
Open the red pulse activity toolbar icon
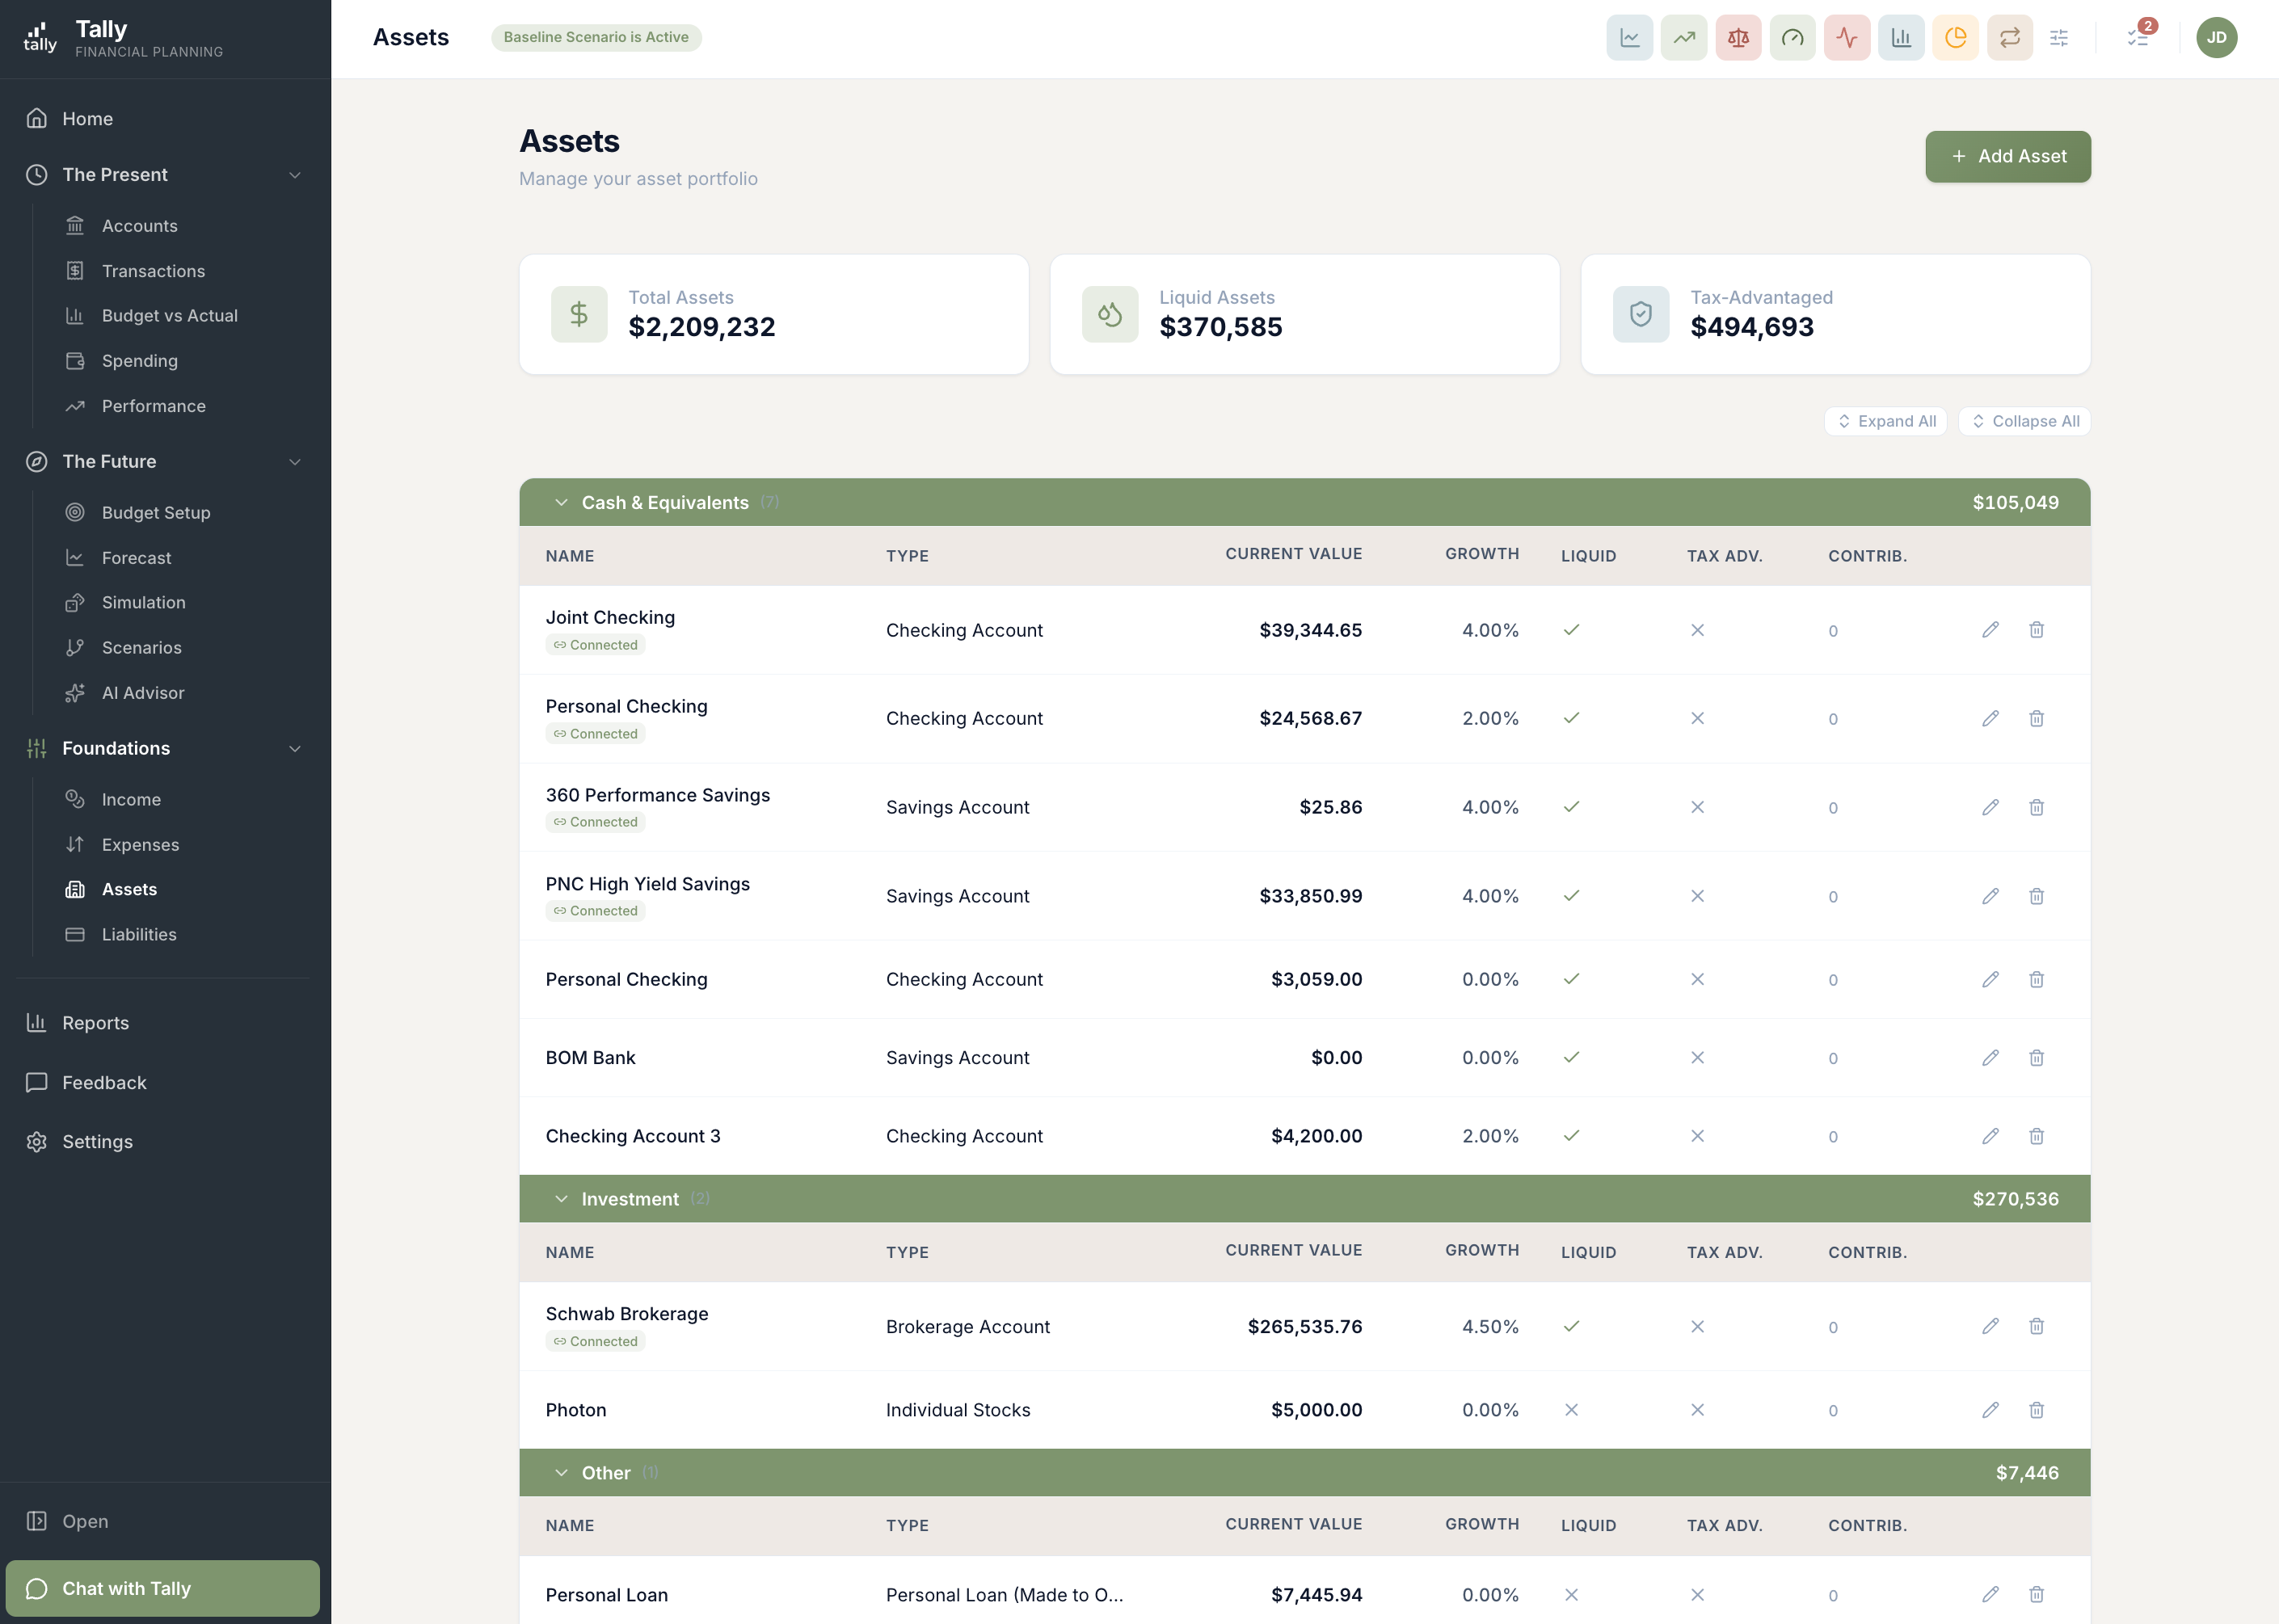[x=1847, y=38]
